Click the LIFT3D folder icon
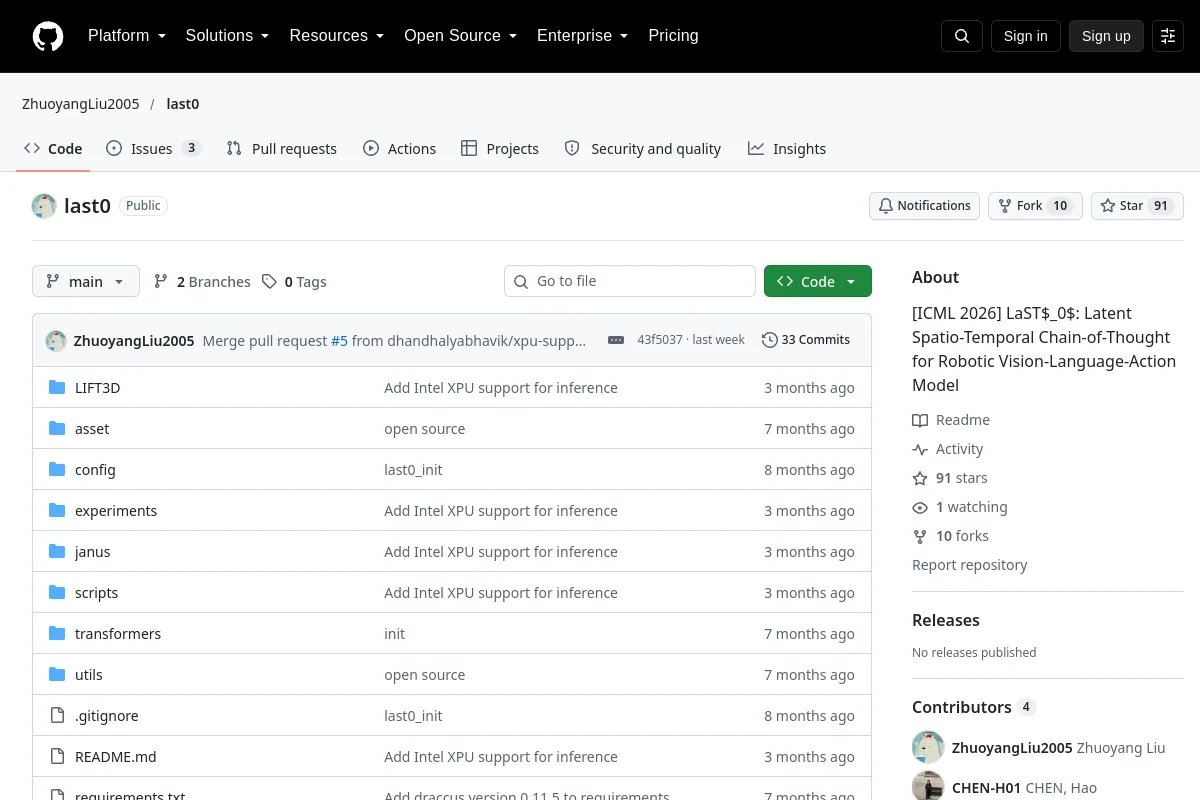The height and width of the screenshot is (800, 1200). pos(57,388)
